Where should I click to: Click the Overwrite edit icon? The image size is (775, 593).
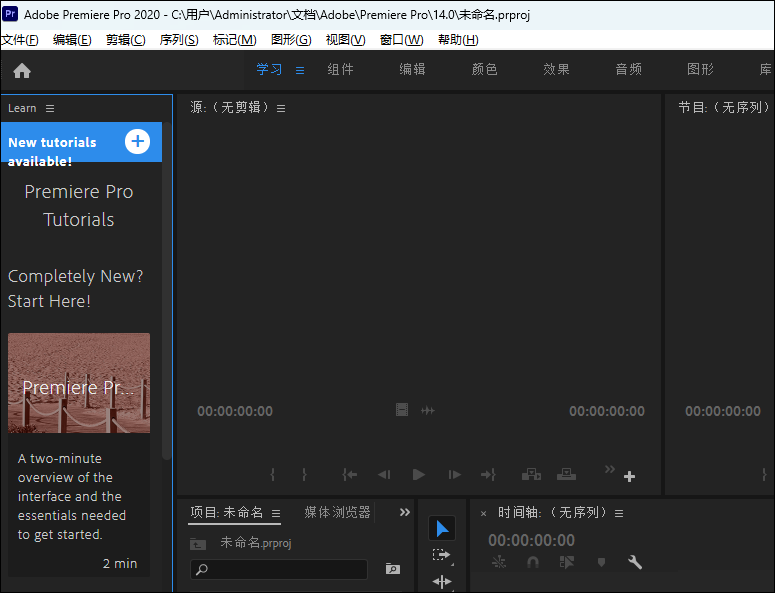(x=566, y=474)
